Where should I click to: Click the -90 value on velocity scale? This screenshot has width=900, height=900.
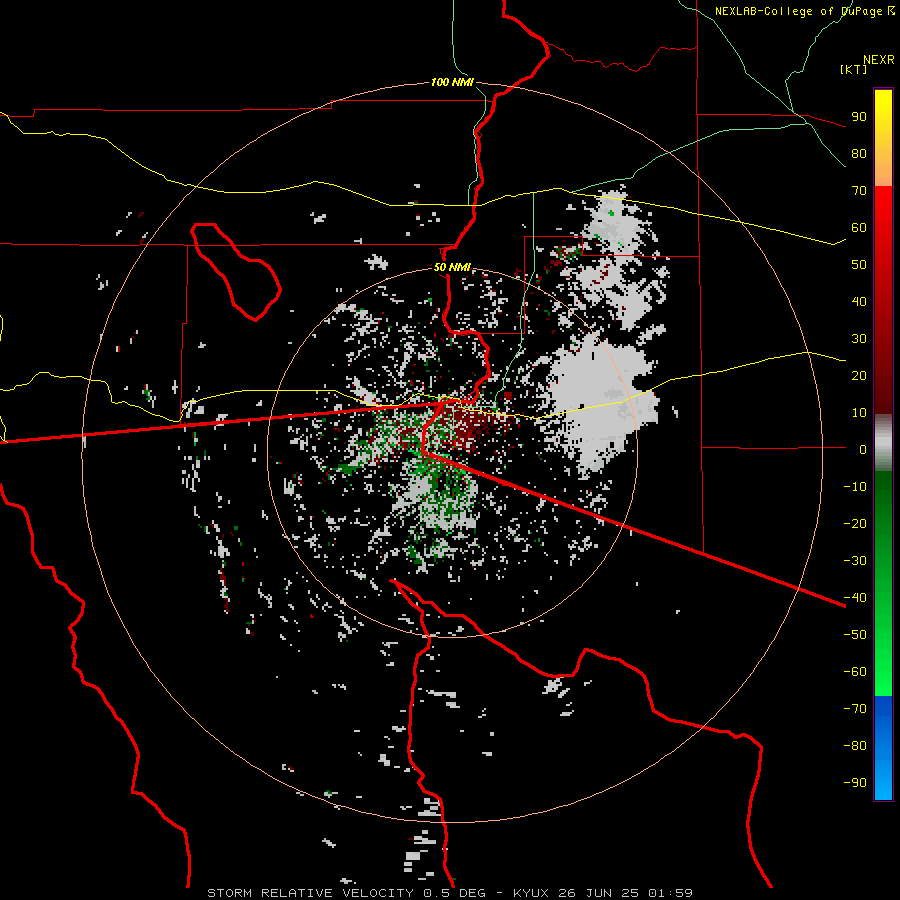pos(855,782)
